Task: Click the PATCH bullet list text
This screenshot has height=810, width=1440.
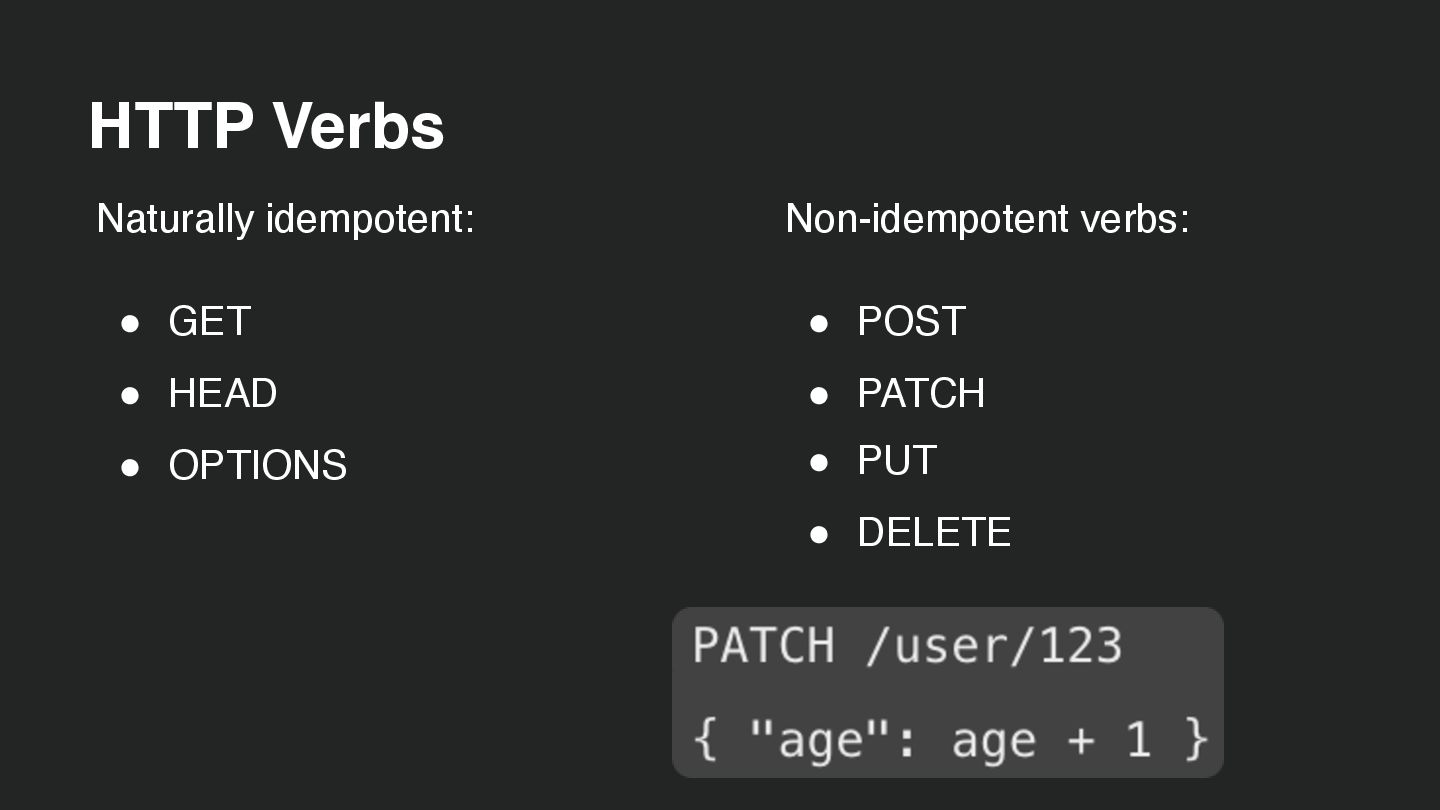Action: tap(920, 394)
